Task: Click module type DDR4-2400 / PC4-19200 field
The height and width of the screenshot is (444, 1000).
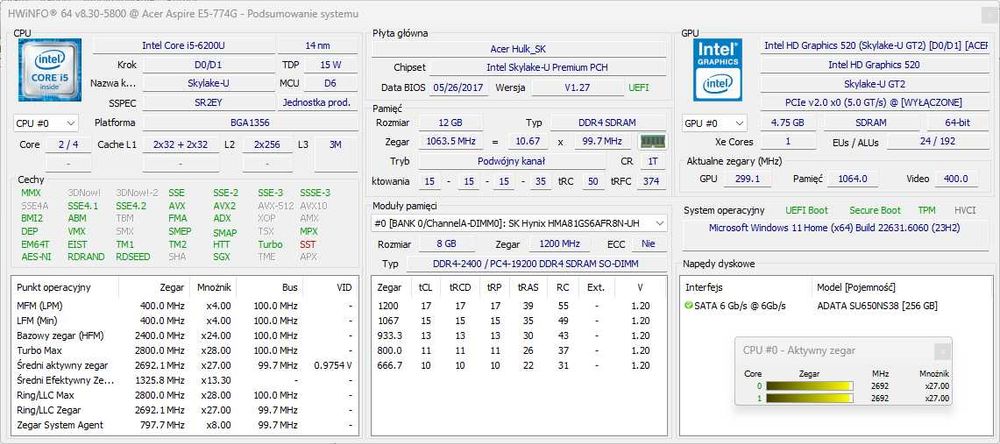Action: [536, 263]
